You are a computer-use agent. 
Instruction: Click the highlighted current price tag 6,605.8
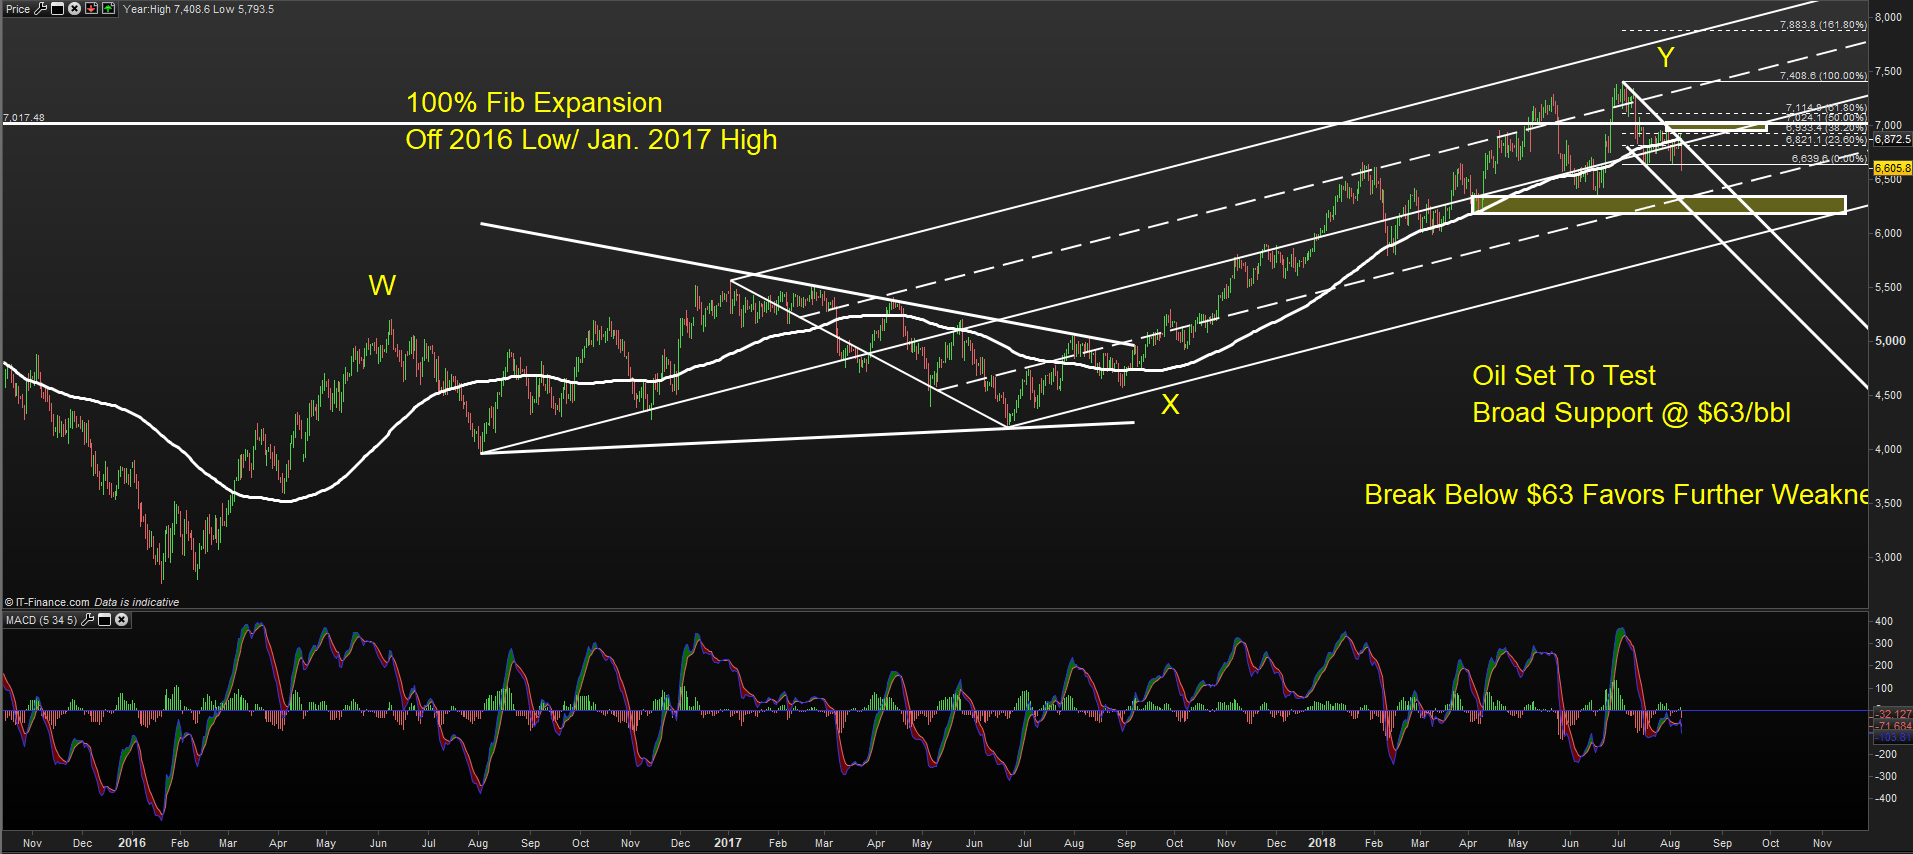1892,168
